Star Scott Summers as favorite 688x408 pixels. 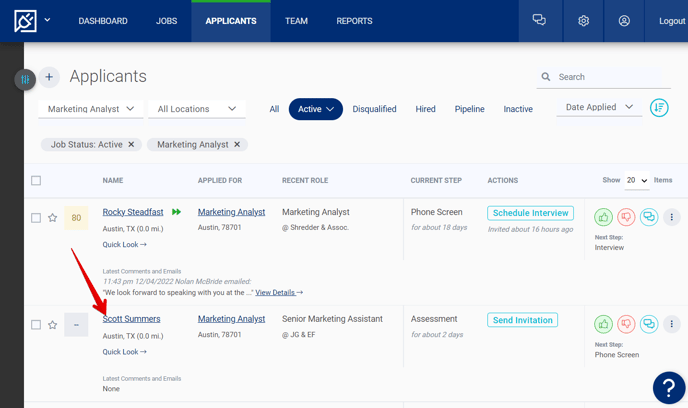click(53, 325)
